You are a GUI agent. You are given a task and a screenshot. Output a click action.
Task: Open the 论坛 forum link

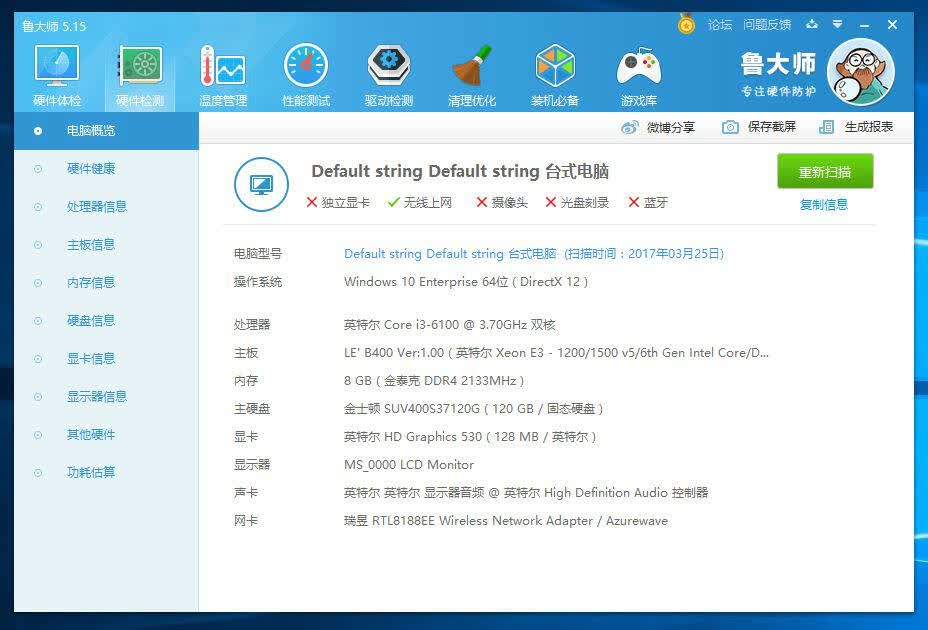tap(720, 25)
